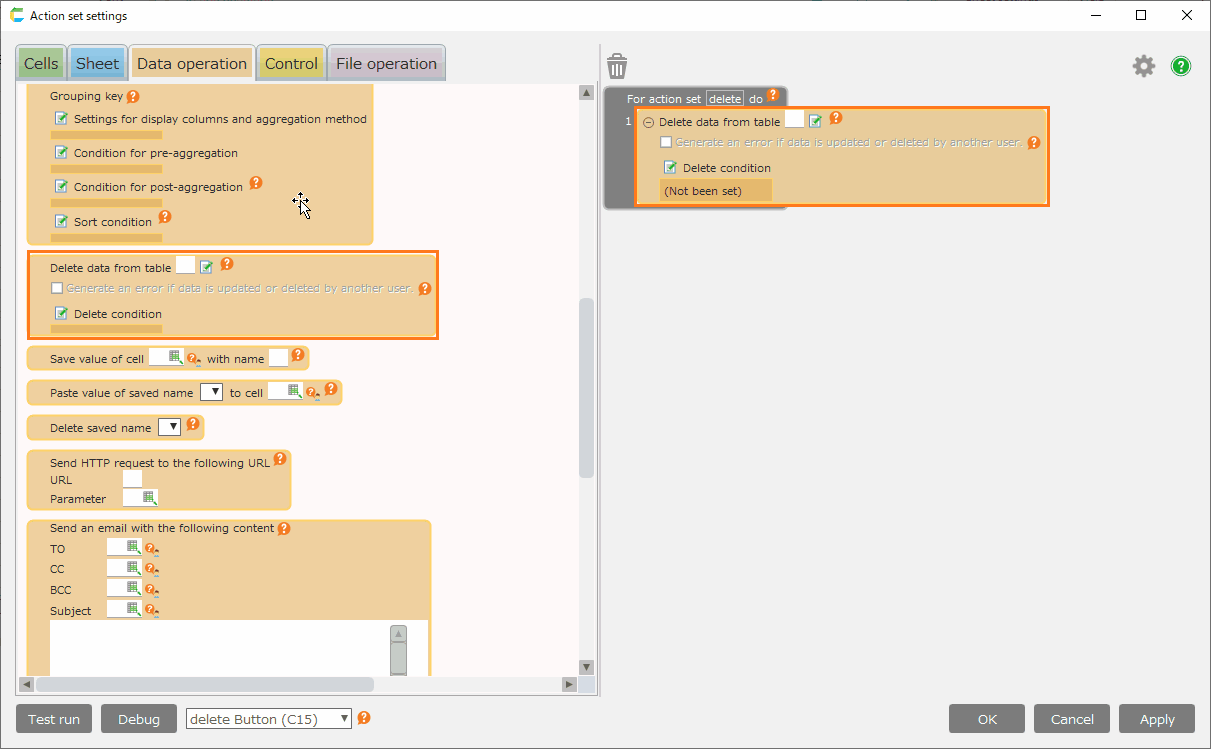Image resolution: width=1211 pixels, height=749 pixels.
Task: Click cell picker icon in Save value of cell
Action: click(175, 357)
